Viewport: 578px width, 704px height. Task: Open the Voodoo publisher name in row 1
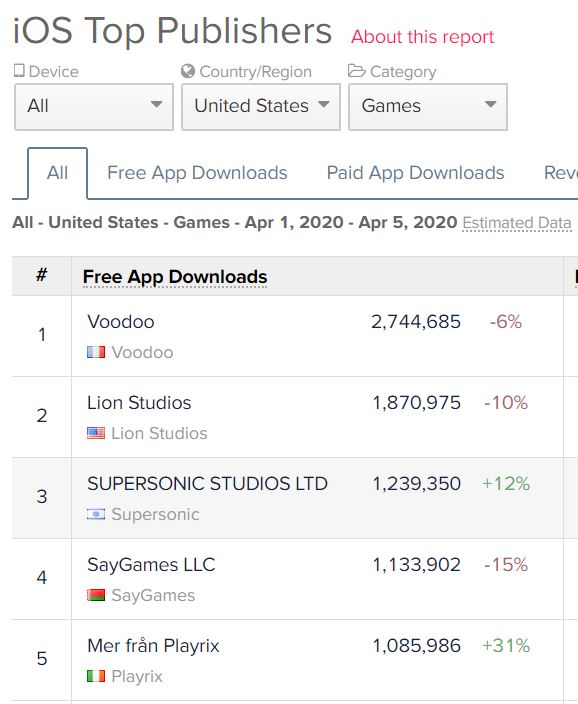pos(121,322)
